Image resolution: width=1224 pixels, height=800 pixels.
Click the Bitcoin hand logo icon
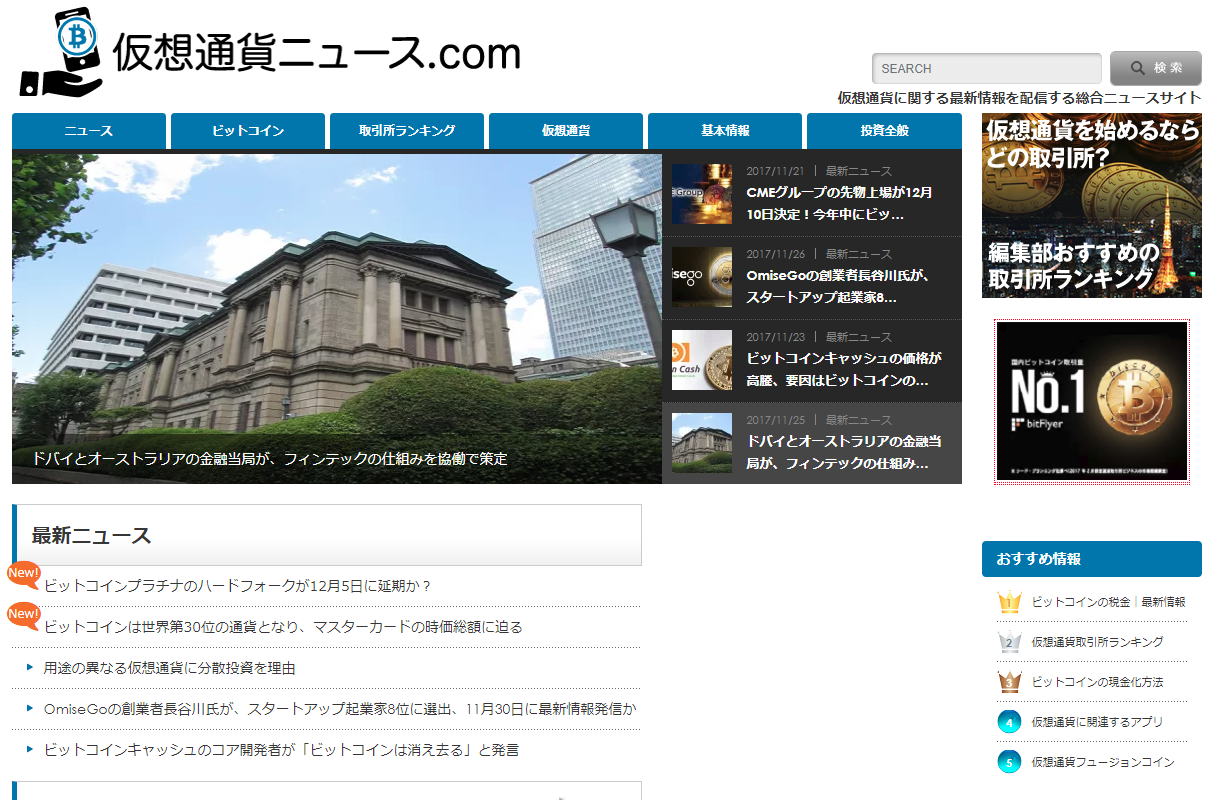click(62, 54)
